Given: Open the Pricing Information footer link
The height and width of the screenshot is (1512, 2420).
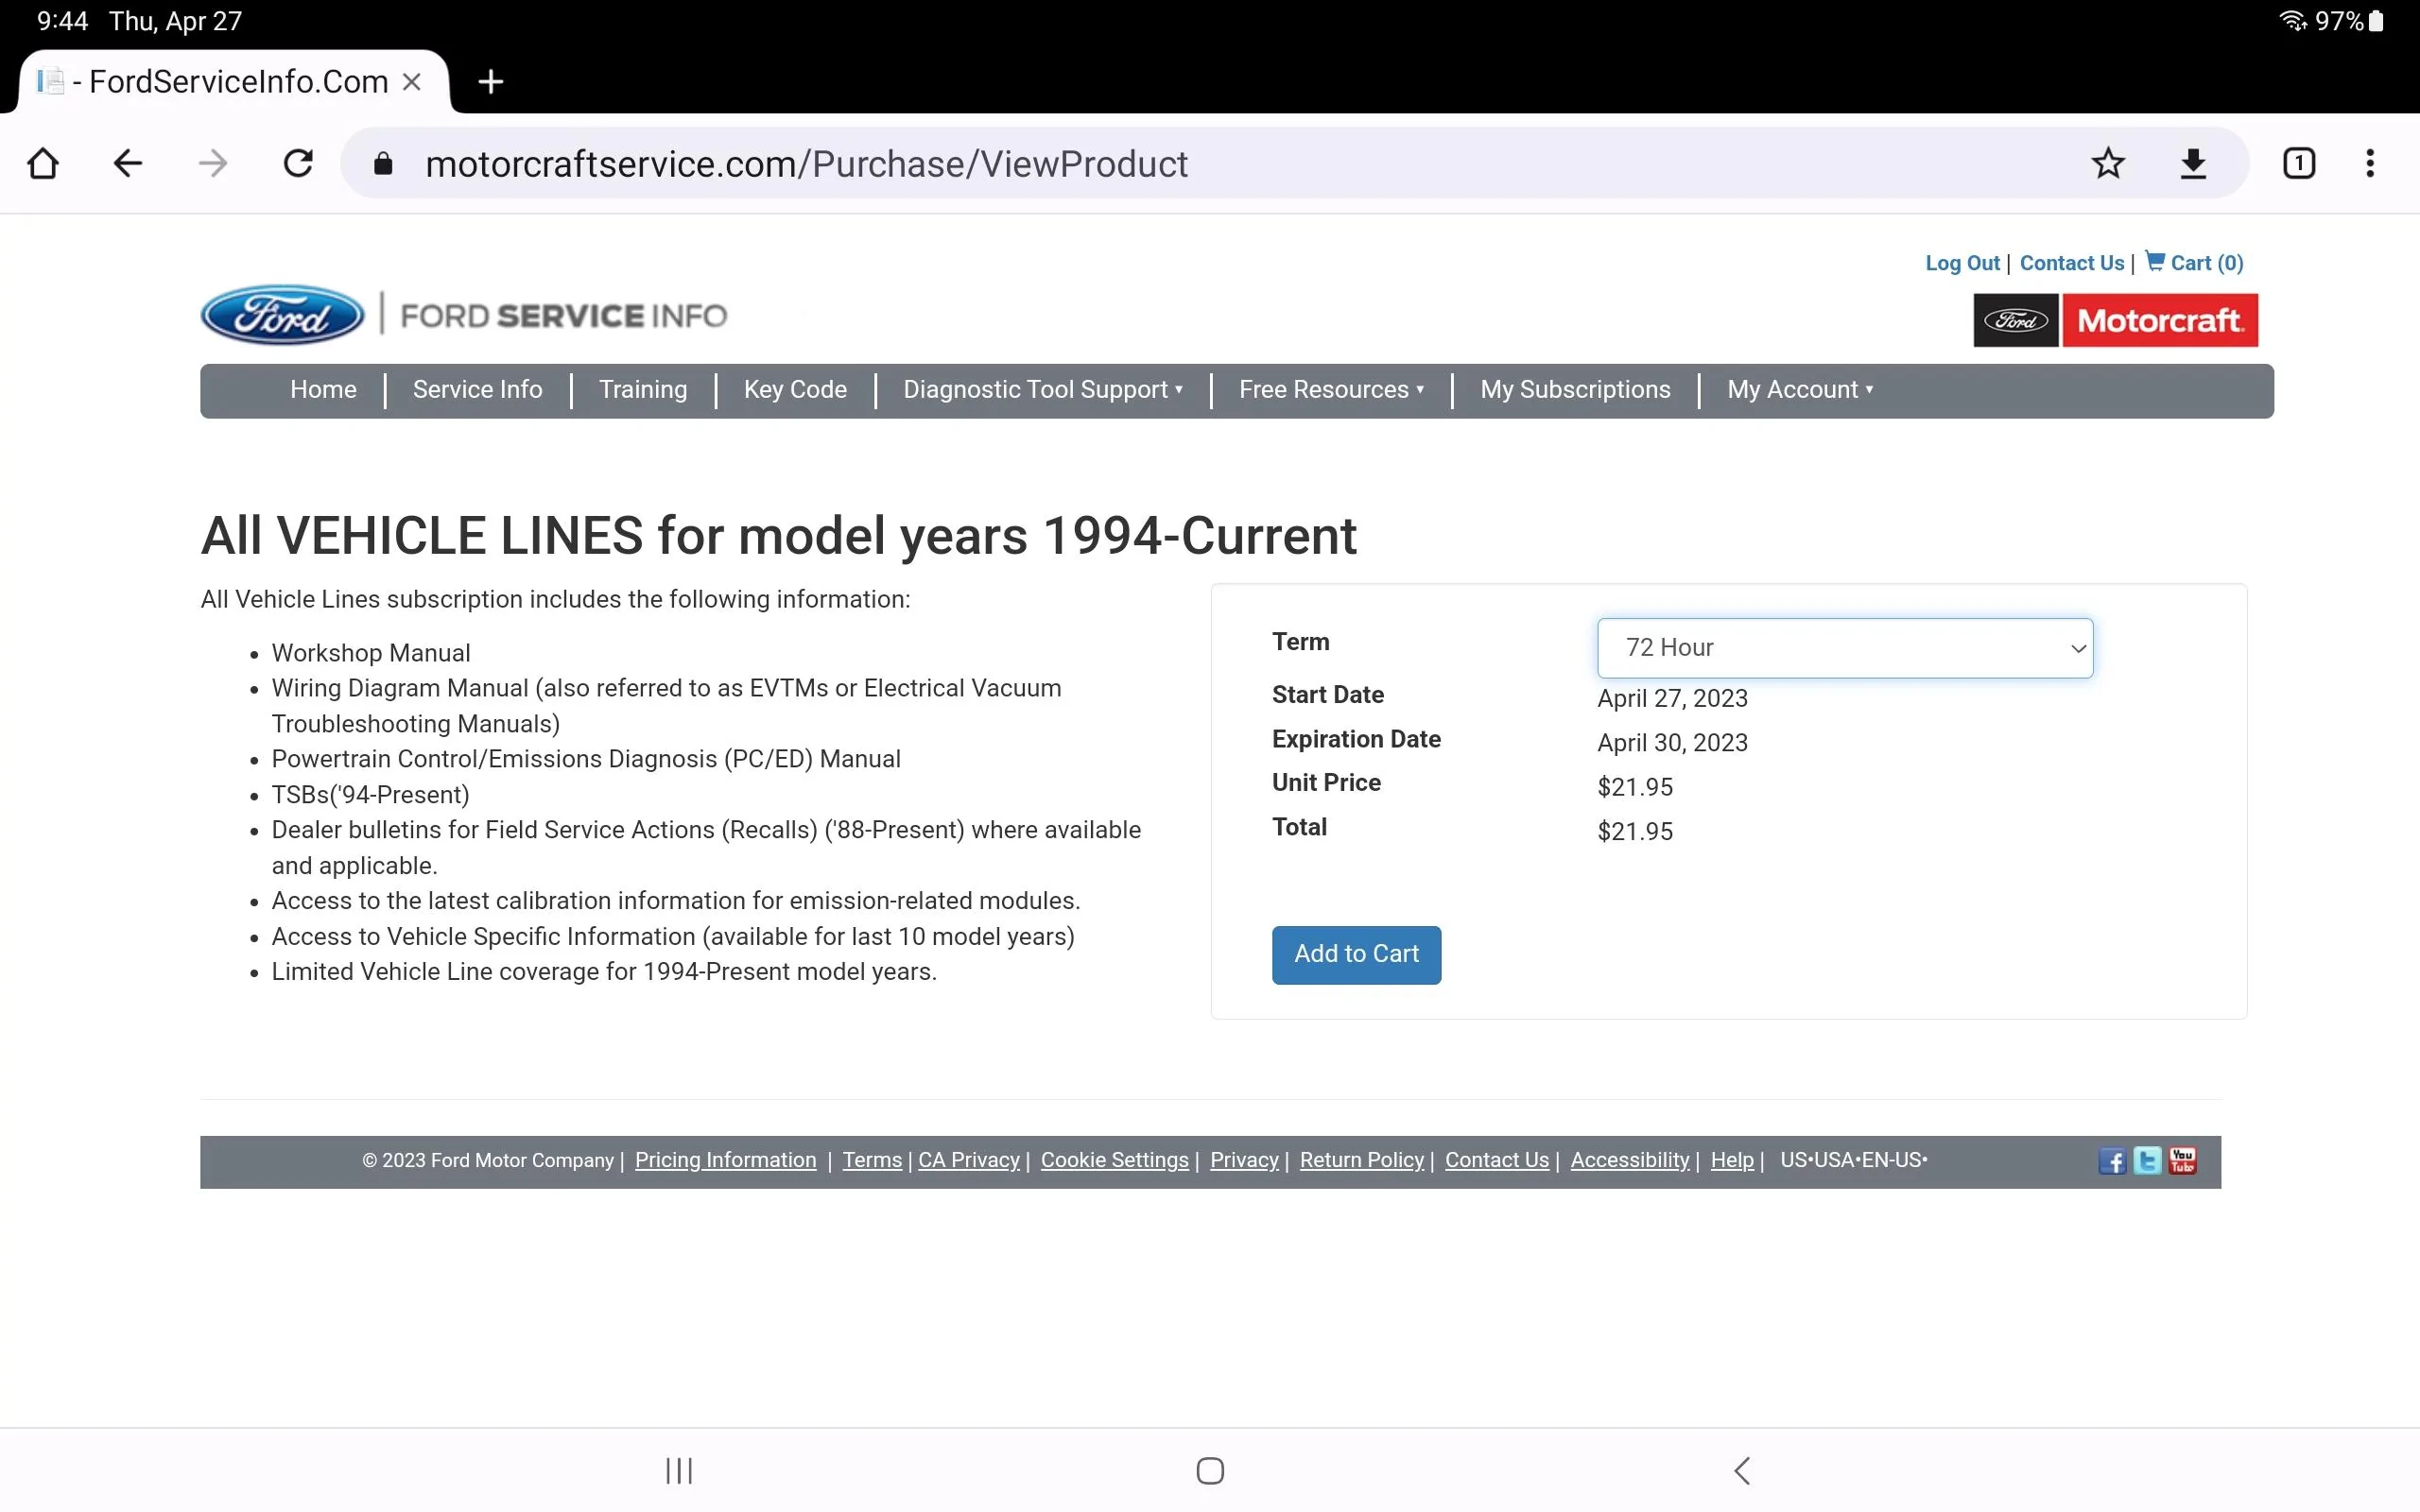Looking at the screenshot, I should tap(725, 1160).
